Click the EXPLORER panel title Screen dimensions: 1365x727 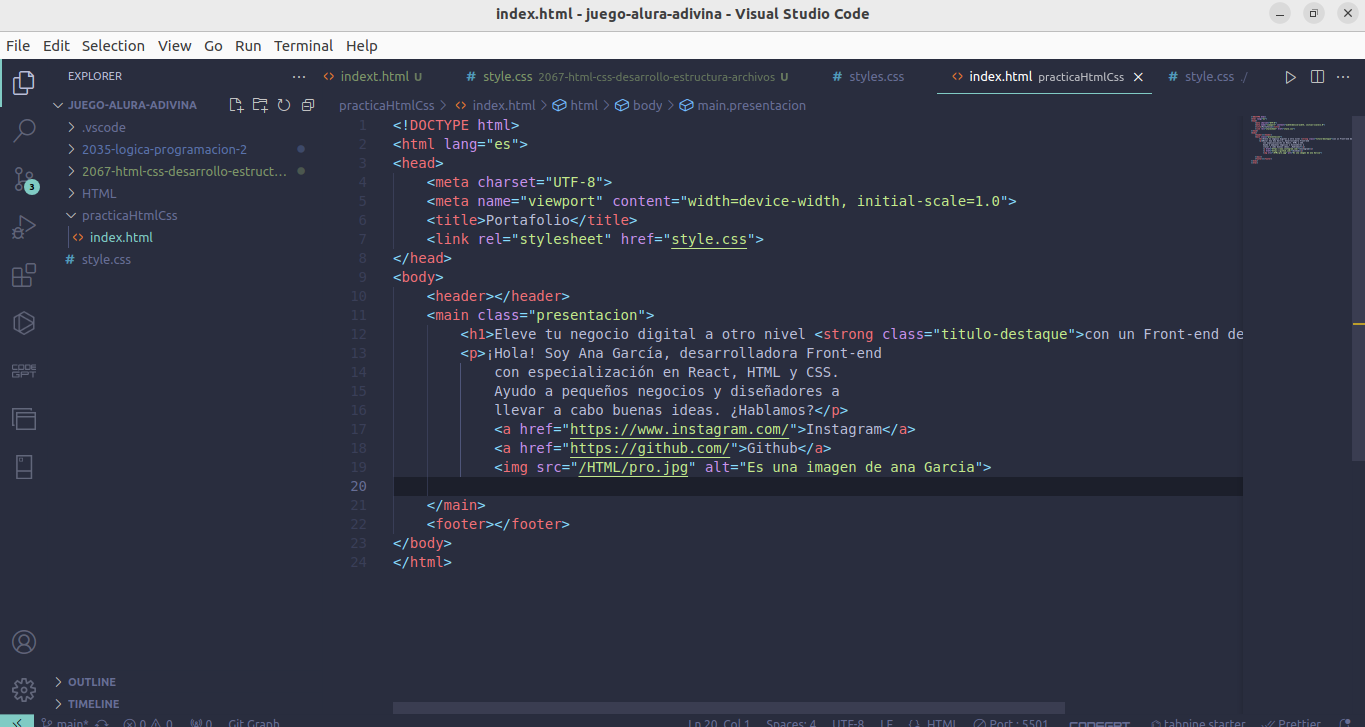tap(95, 76)
